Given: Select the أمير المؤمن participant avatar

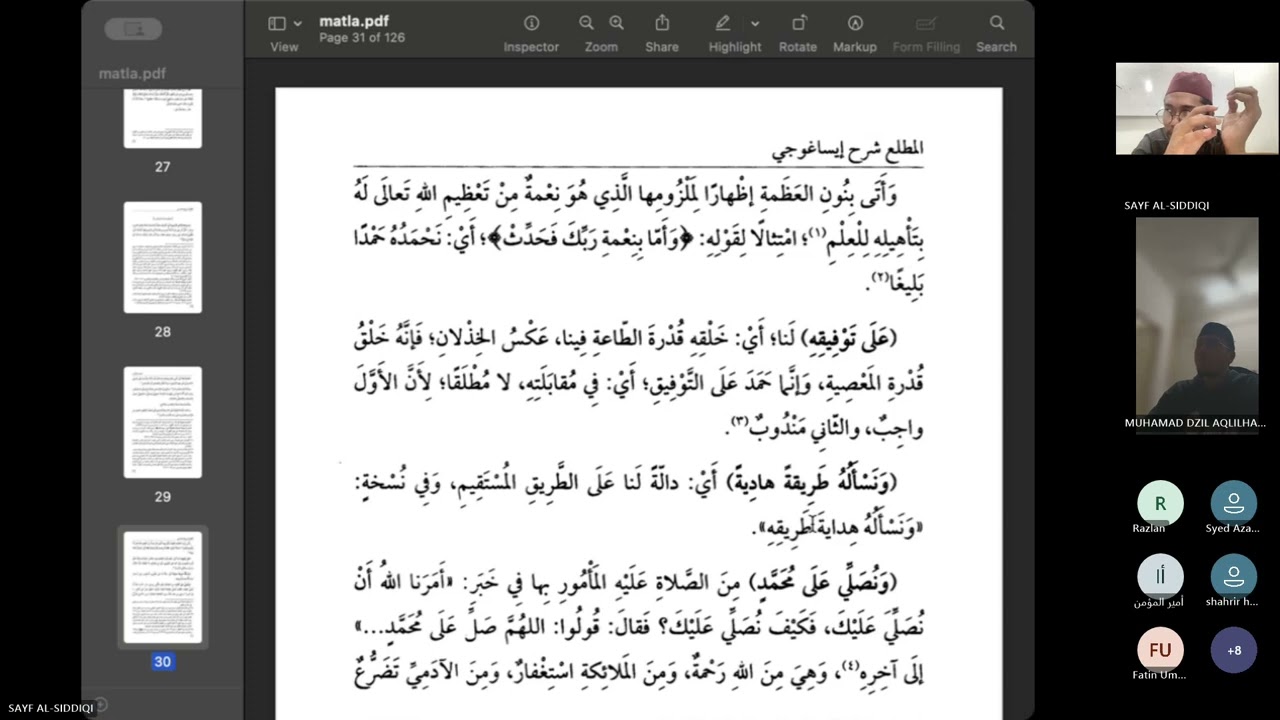Looking at the screenshot, I should pos(1160,576).
